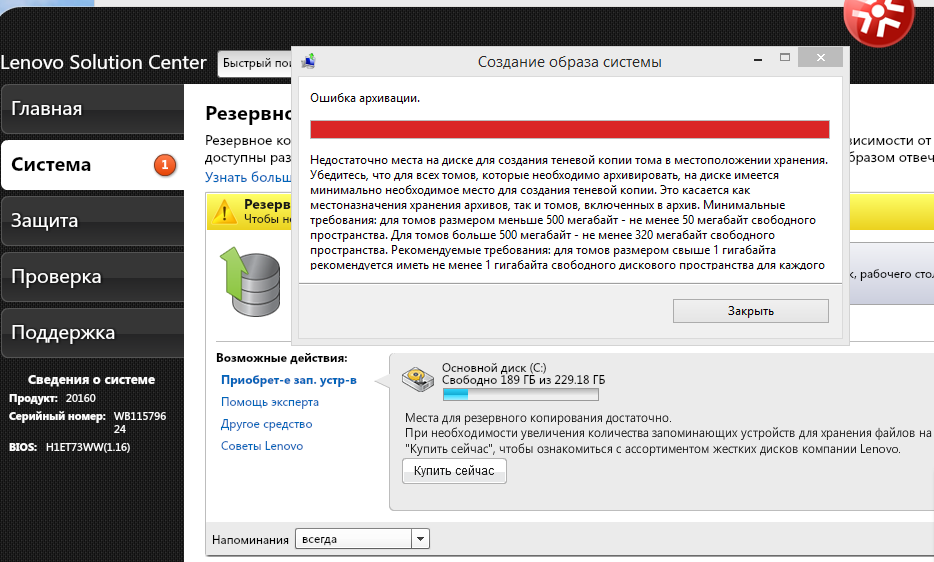Minimize the system image creation dialog
The height and width of the screenshot is (562, 934).
(758, 58)
